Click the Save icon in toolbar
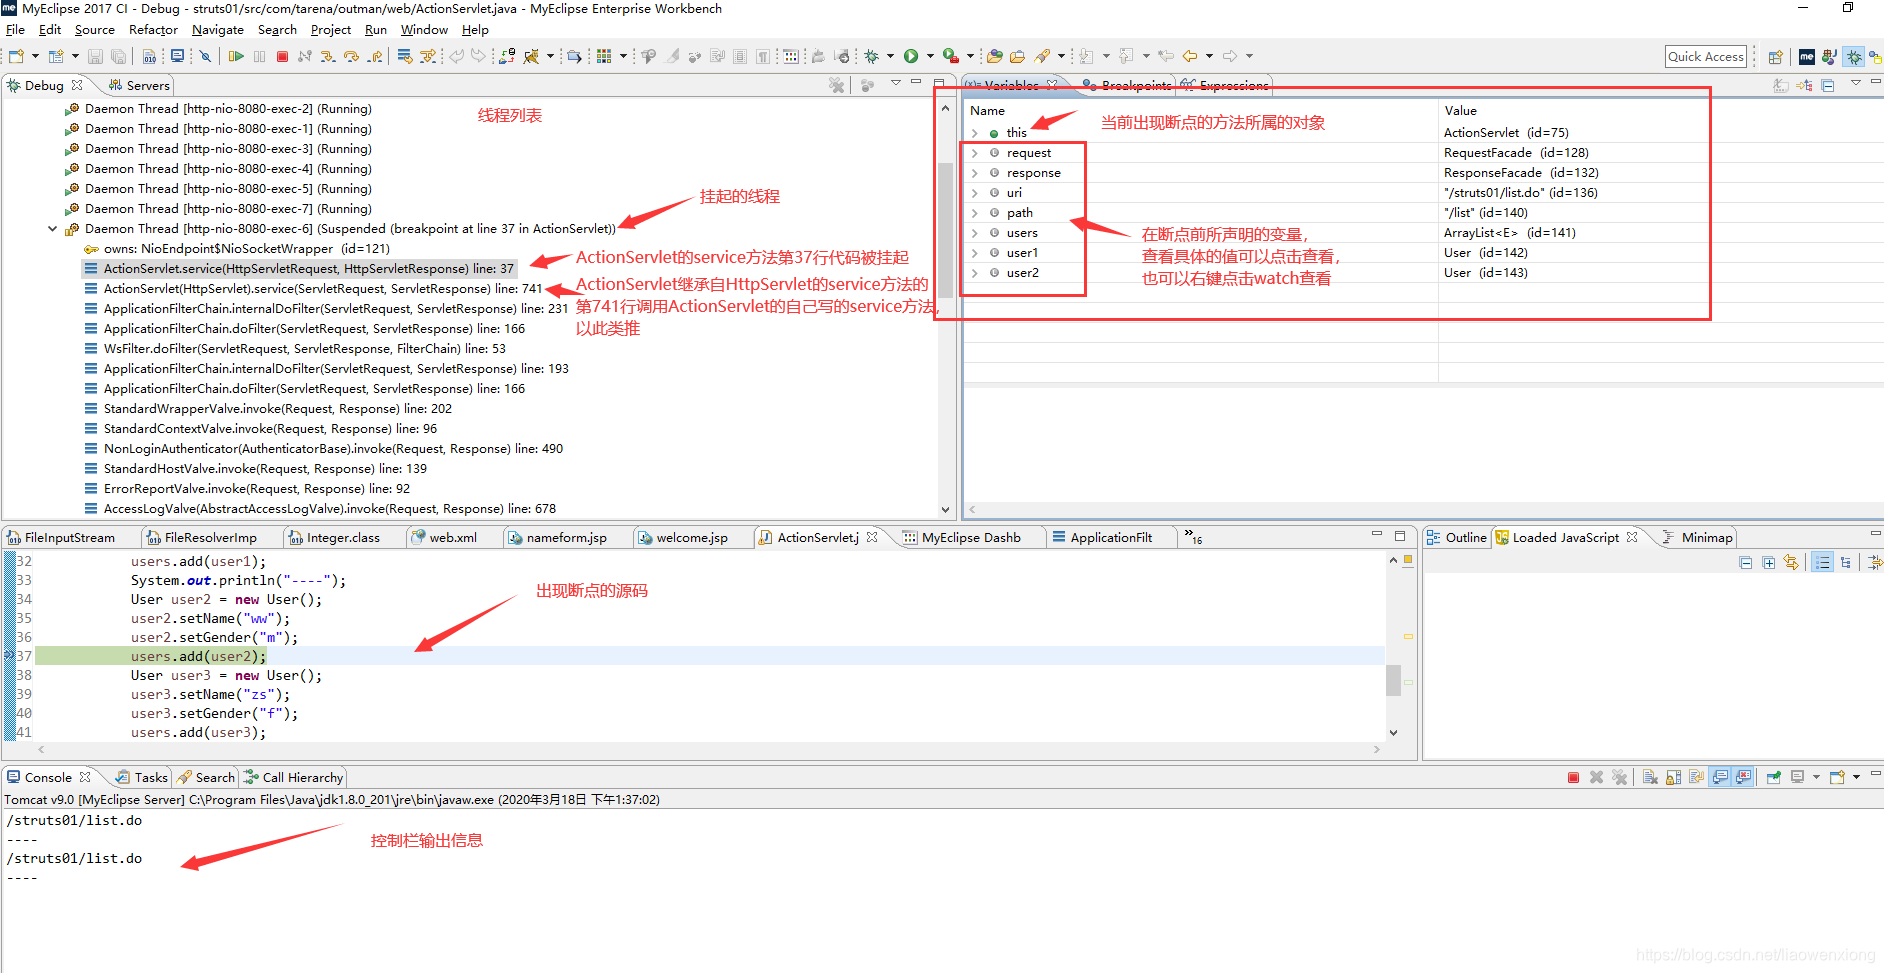The height and width of the screenshot is (973, 1884). (95, 56)
